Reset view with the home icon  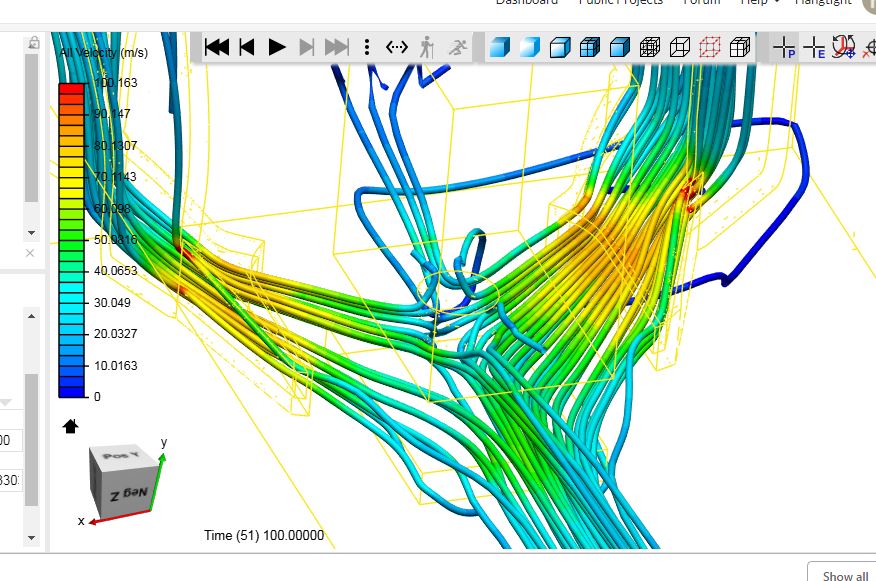[70, 426]
